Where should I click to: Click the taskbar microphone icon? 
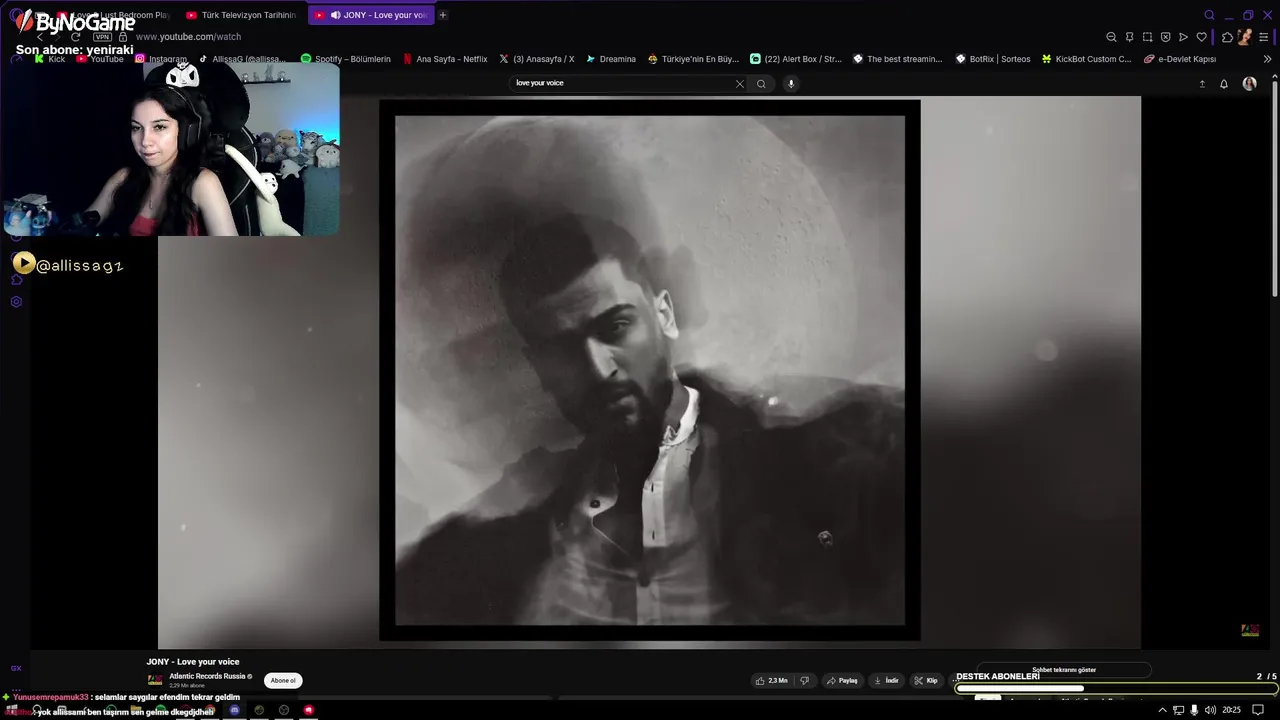pos(1194,710)
